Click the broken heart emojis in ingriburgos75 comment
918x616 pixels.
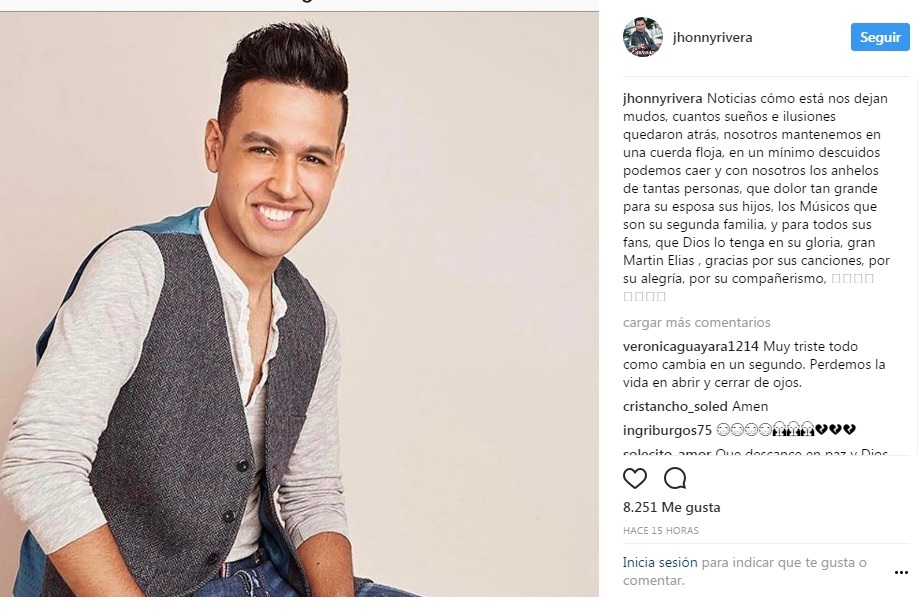(x=835, y=430)
